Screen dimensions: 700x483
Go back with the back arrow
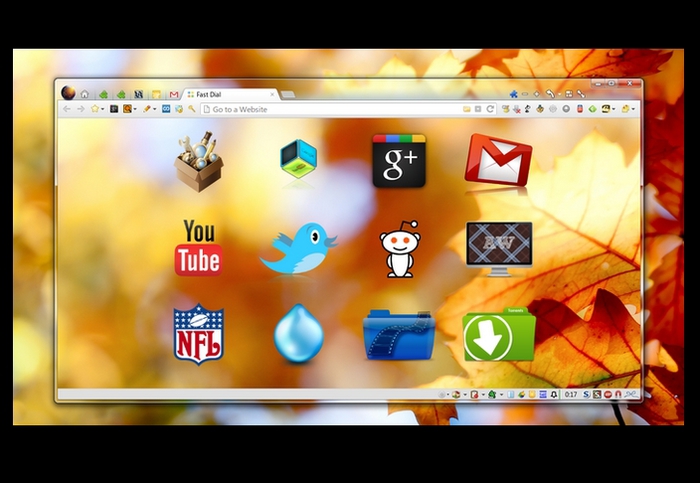(67, 109)
